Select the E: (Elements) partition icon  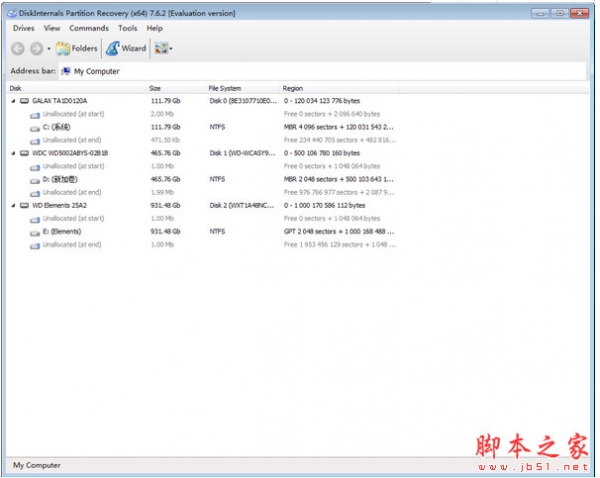tap(35, 233)
